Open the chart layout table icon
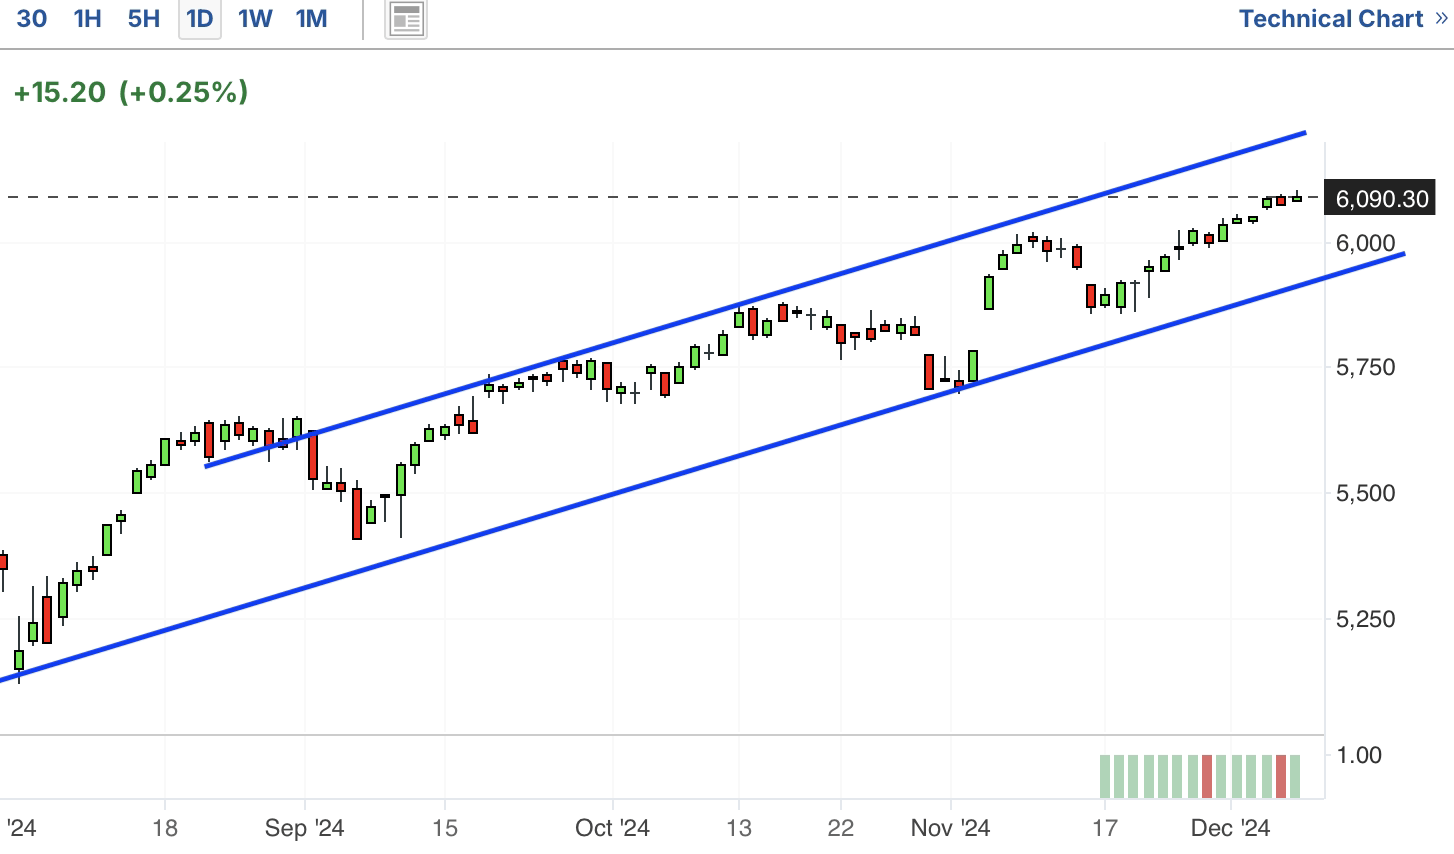1454x854 pixels. (x=407, y=19)
